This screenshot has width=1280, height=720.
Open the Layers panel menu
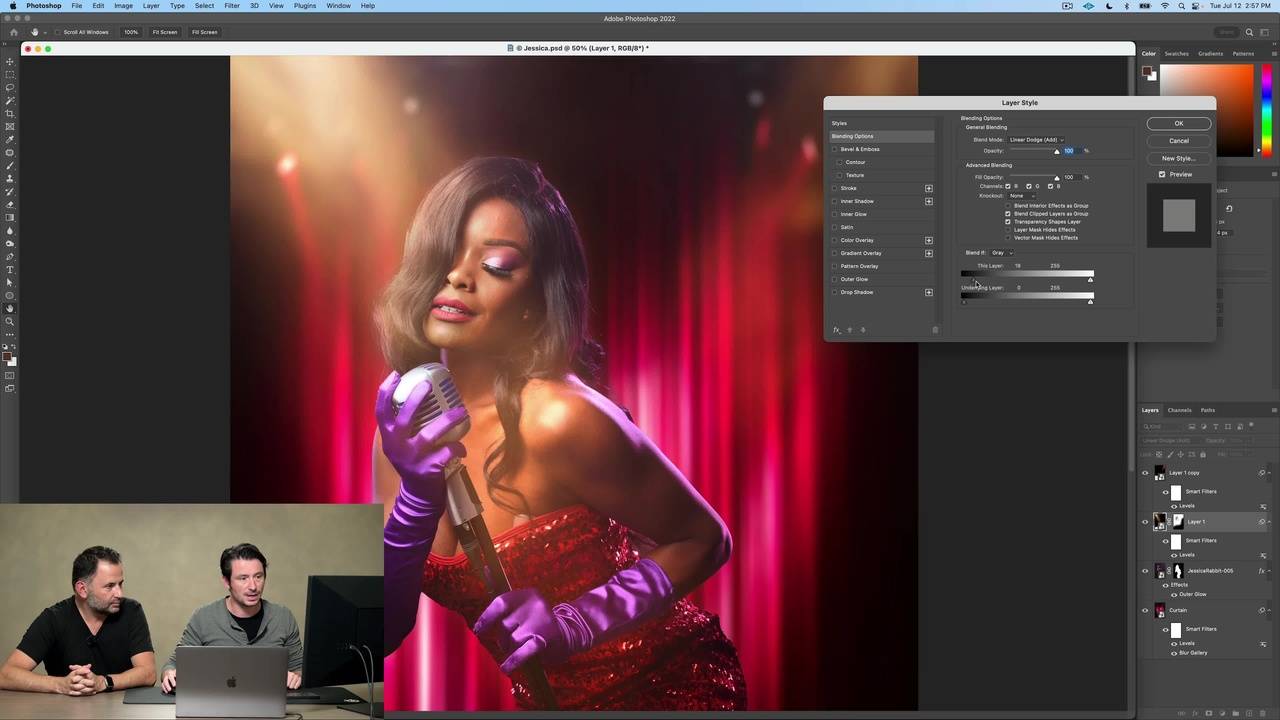click(1274, 410)
